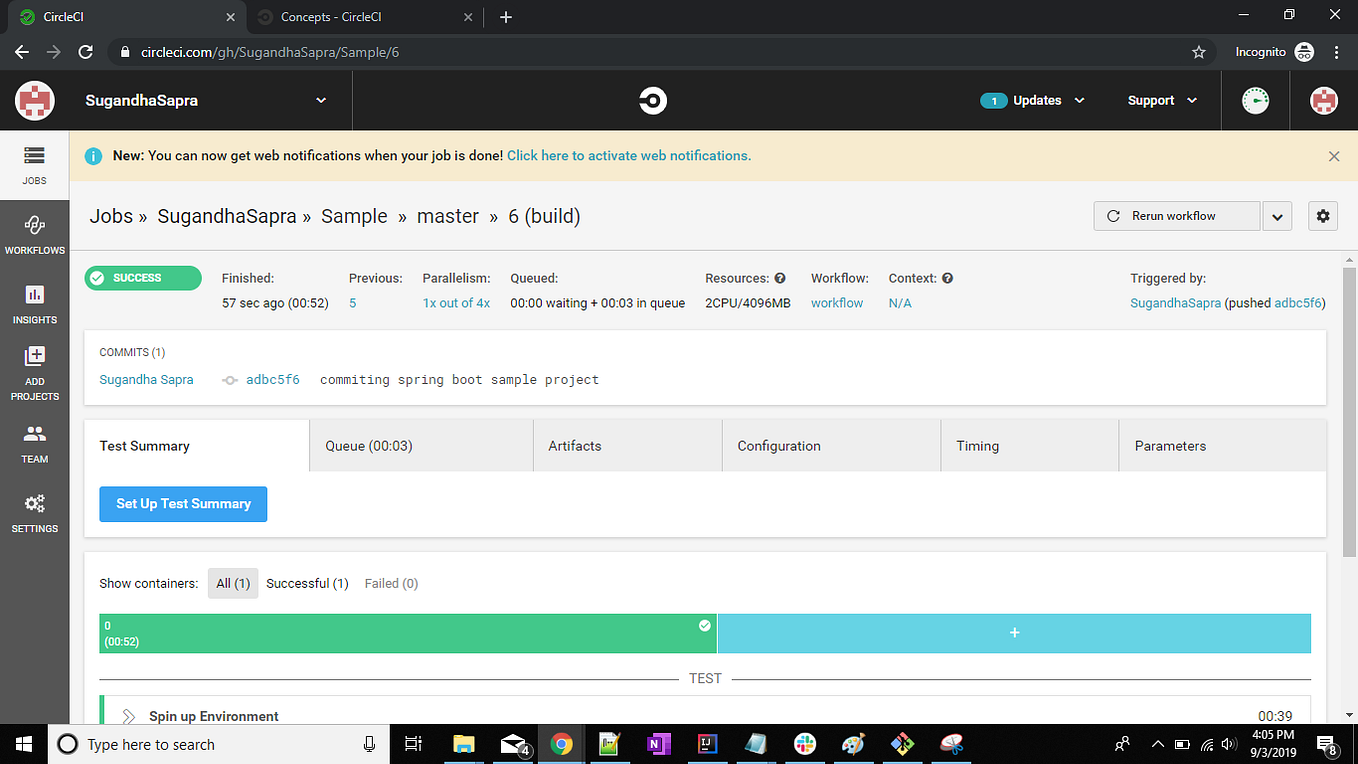Open the Timing tab

coord(977,445)
